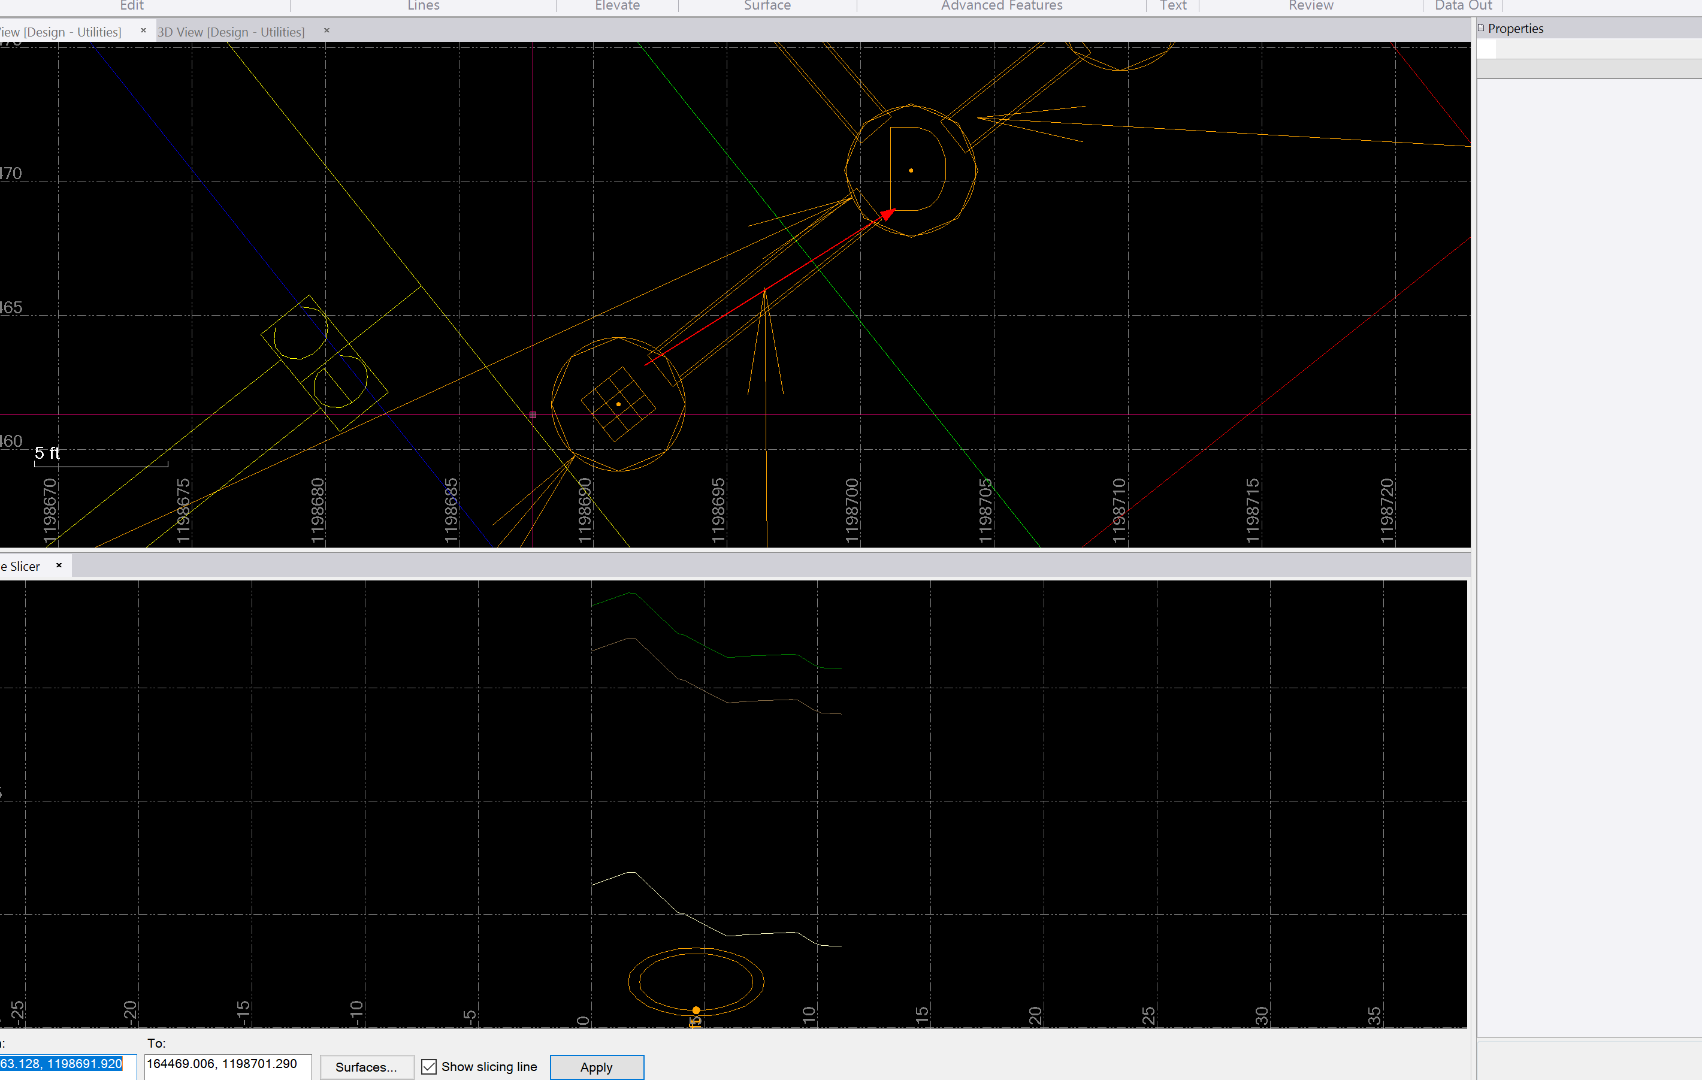Image resolution: width=1702 pixels, height=1080 pixels.
Task: Select the orange point below the pipe ellipse in Slicer
Action: pyautogui.click(x=696, y=1010)
